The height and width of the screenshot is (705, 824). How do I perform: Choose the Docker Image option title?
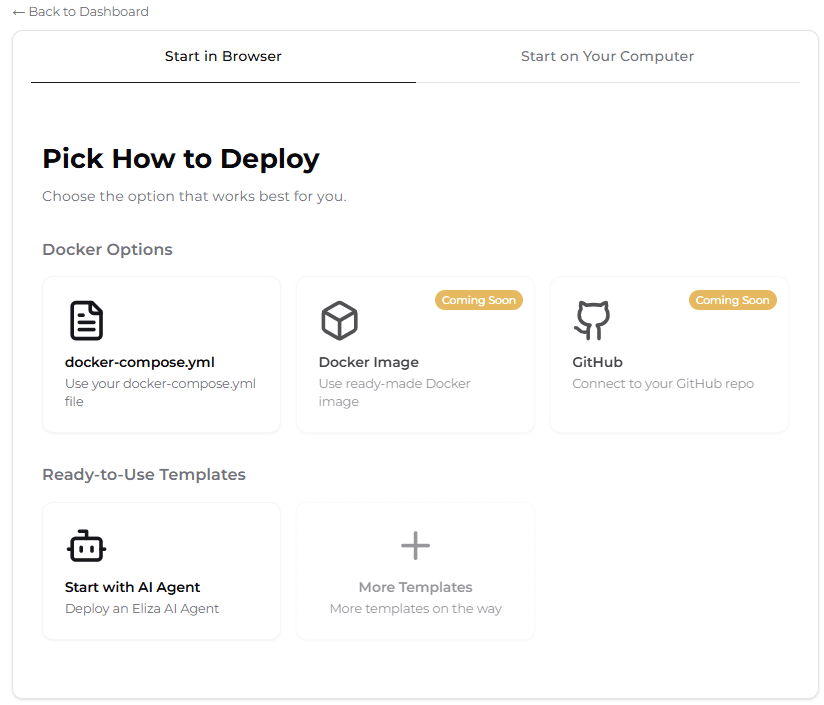click(x=368, y=362)
